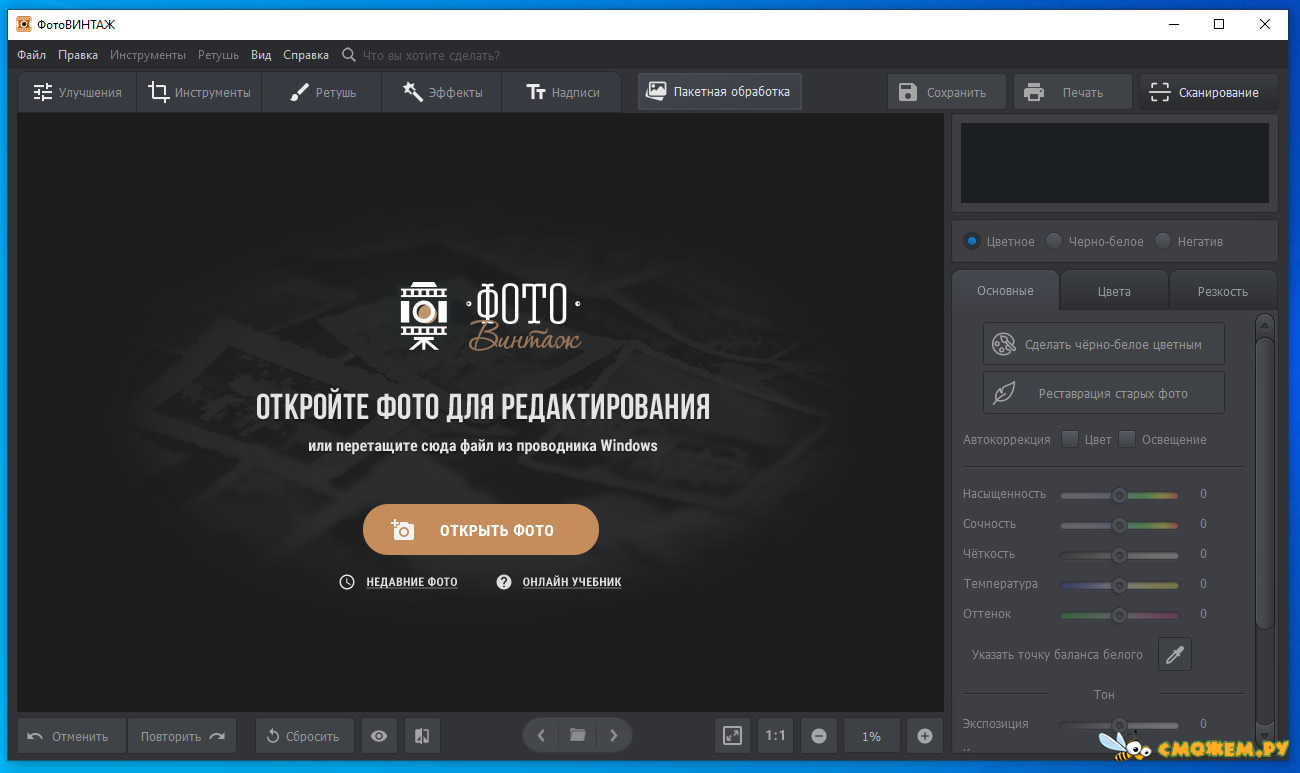Click the zoom in plus icon
The height and width of the screenshot is (773, 1300).
tap(924, 736)
